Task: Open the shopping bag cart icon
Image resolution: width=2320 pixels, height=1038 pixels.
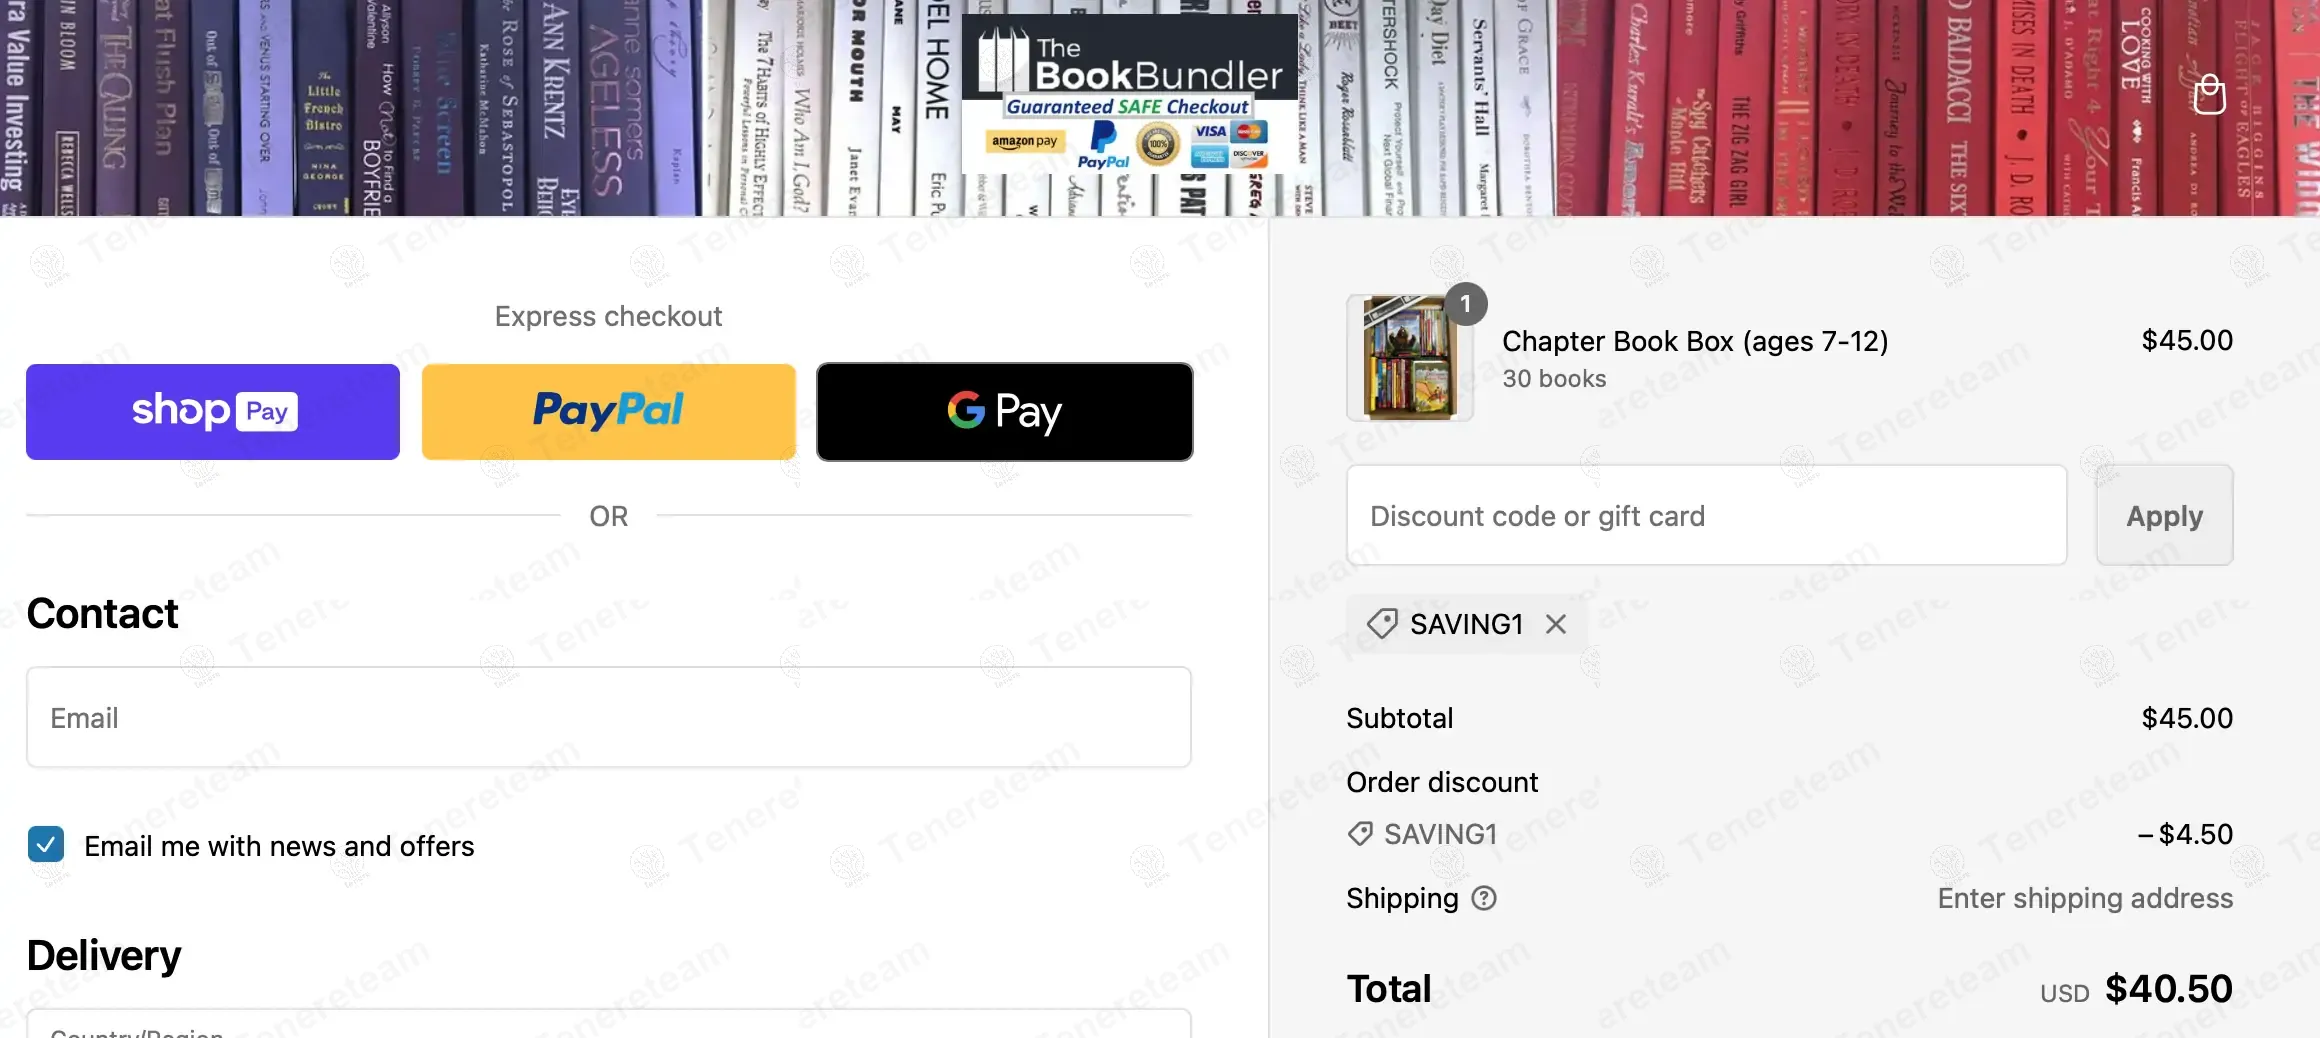Action: tap(2209, 96)
